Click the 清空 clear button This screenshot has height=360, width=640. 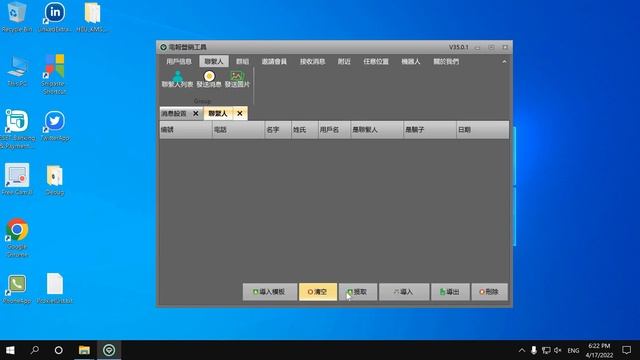click(x=318, y=292)
